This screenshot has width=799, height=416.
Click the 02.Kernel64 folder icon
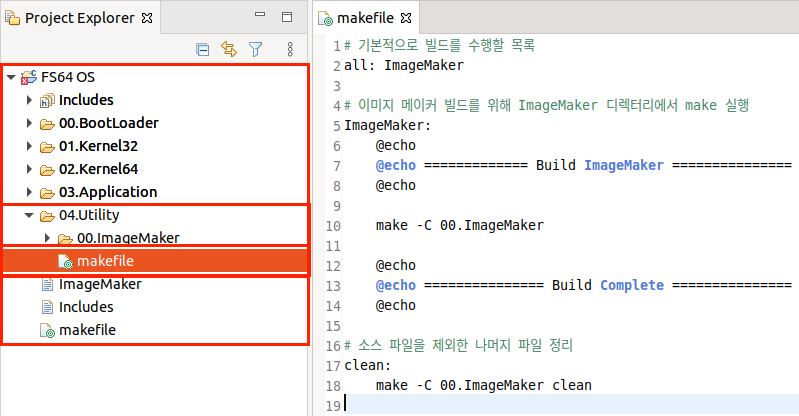(x=47, y=170)
